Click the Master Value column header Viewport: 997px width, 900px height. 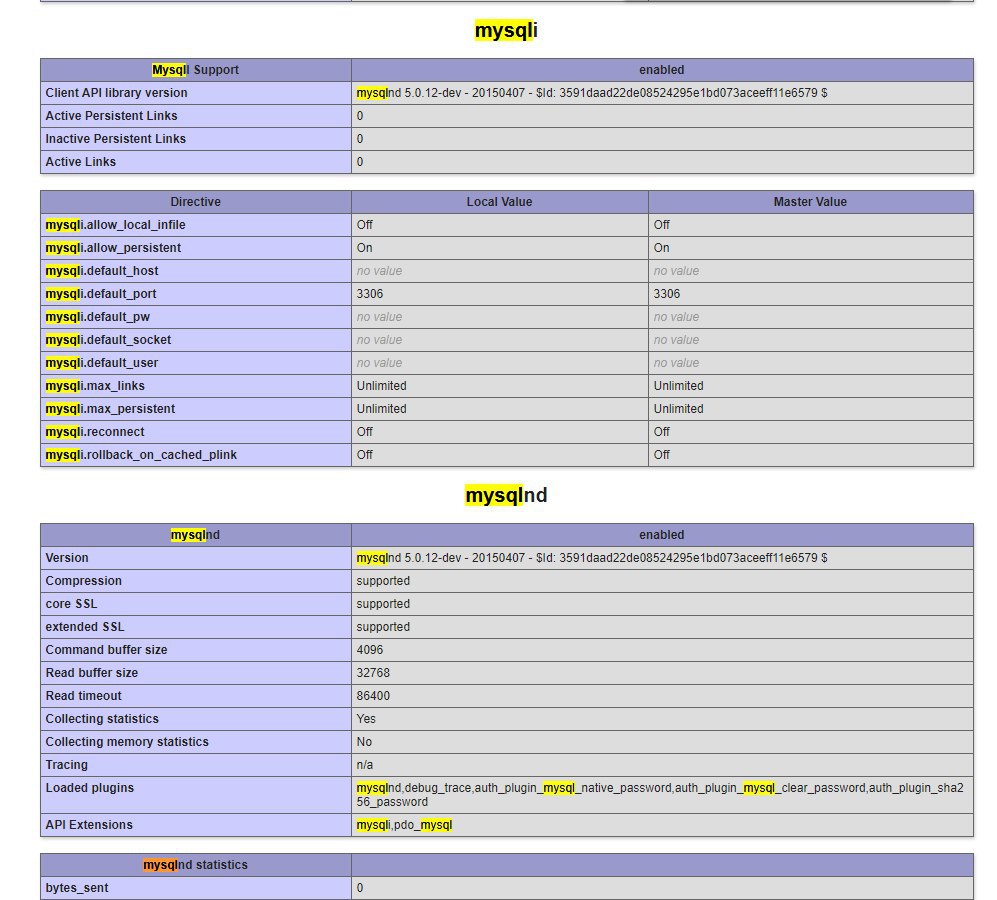point(810,202)
